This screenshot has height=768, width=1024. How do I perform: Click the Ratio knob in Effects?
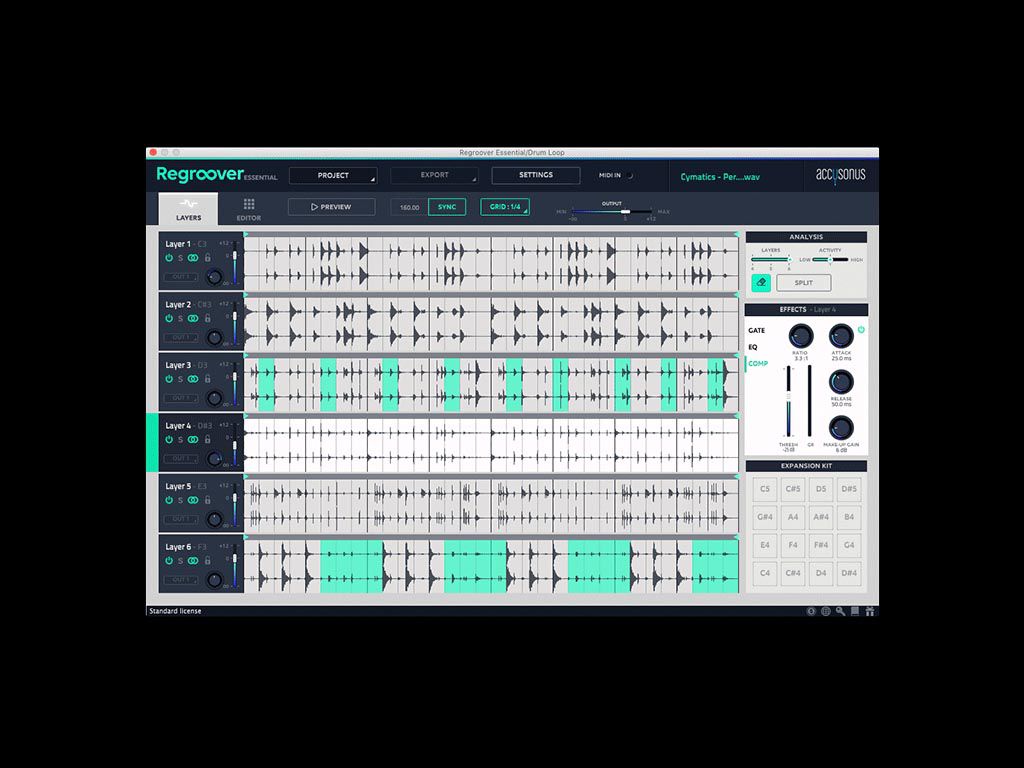[800, 335]
